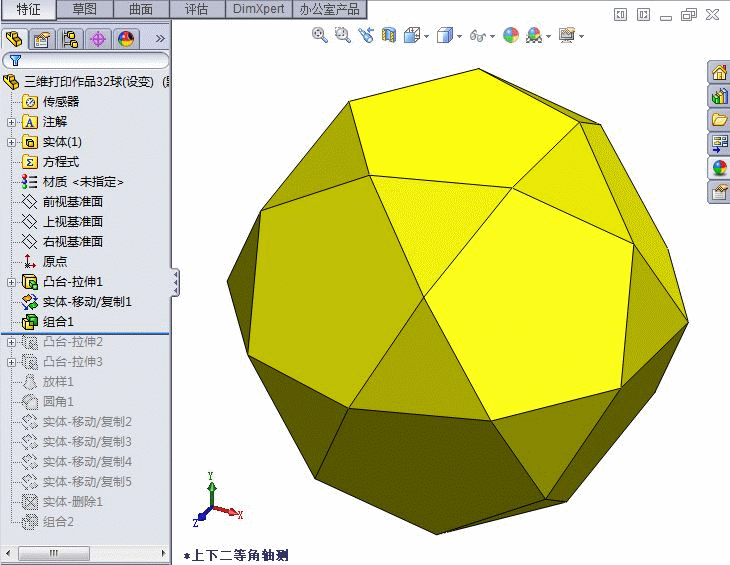Open SolidWorks Resources home task pane
730x565 pixels.
(x=719, y=72)
